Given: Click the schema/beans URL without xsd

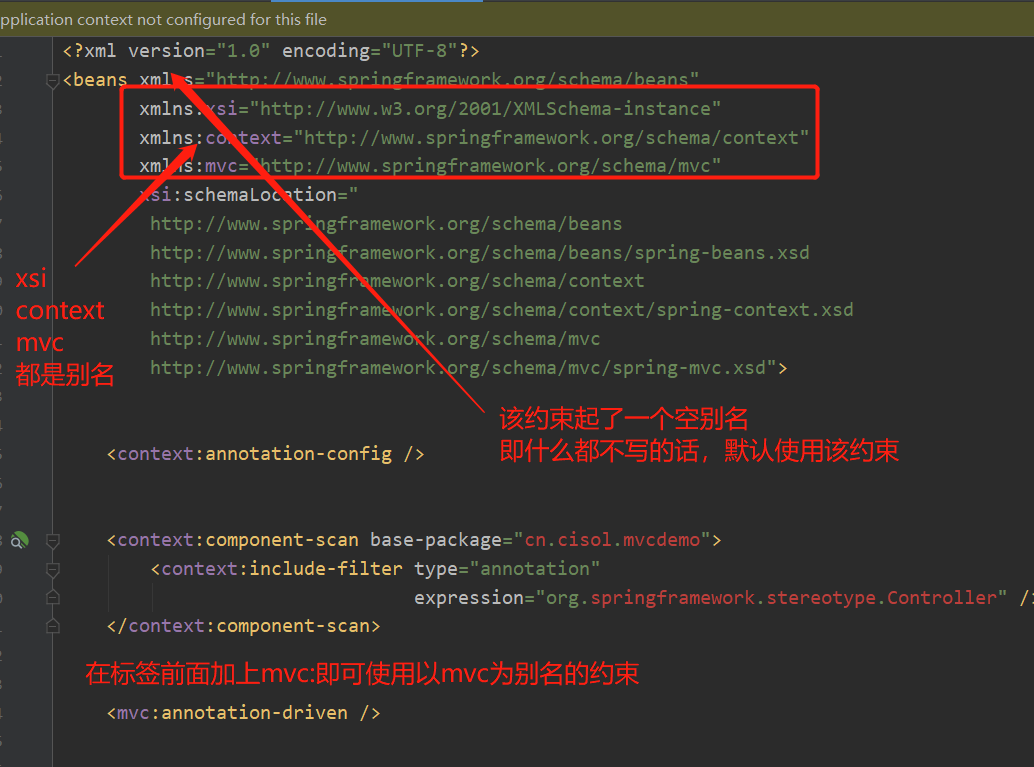Looking at the screenshot, I should 386,224.
